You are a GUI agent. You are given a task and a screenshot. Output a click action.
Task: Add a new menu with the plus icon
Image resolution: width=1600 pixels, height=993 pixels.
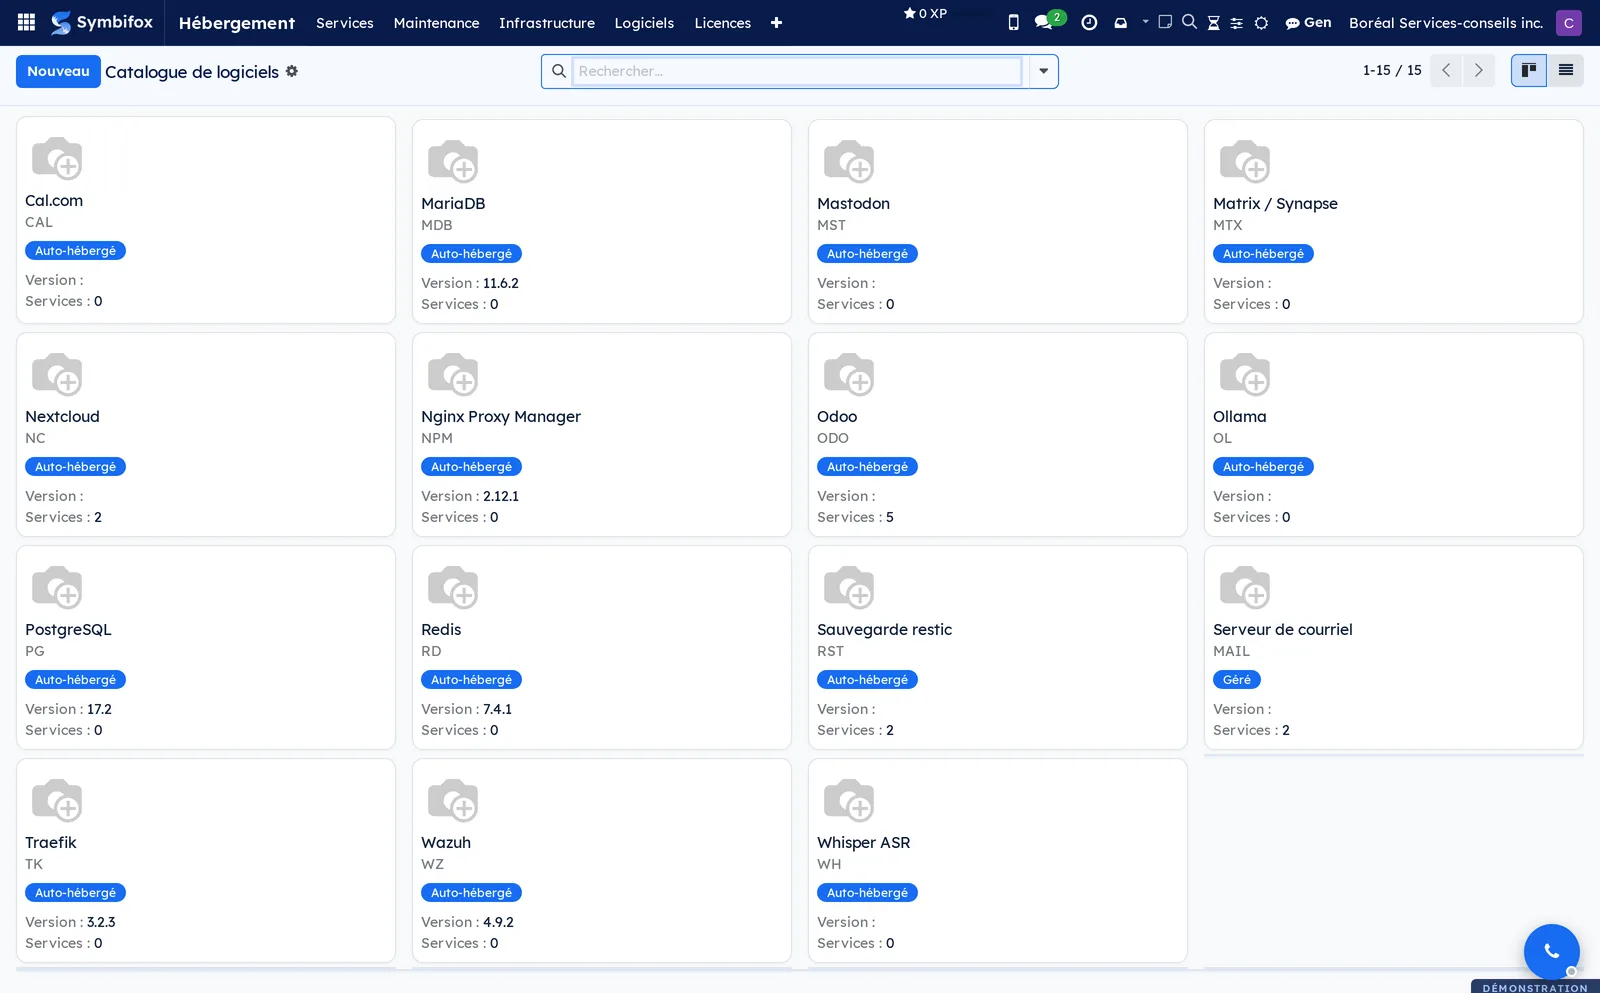[776, 22]
